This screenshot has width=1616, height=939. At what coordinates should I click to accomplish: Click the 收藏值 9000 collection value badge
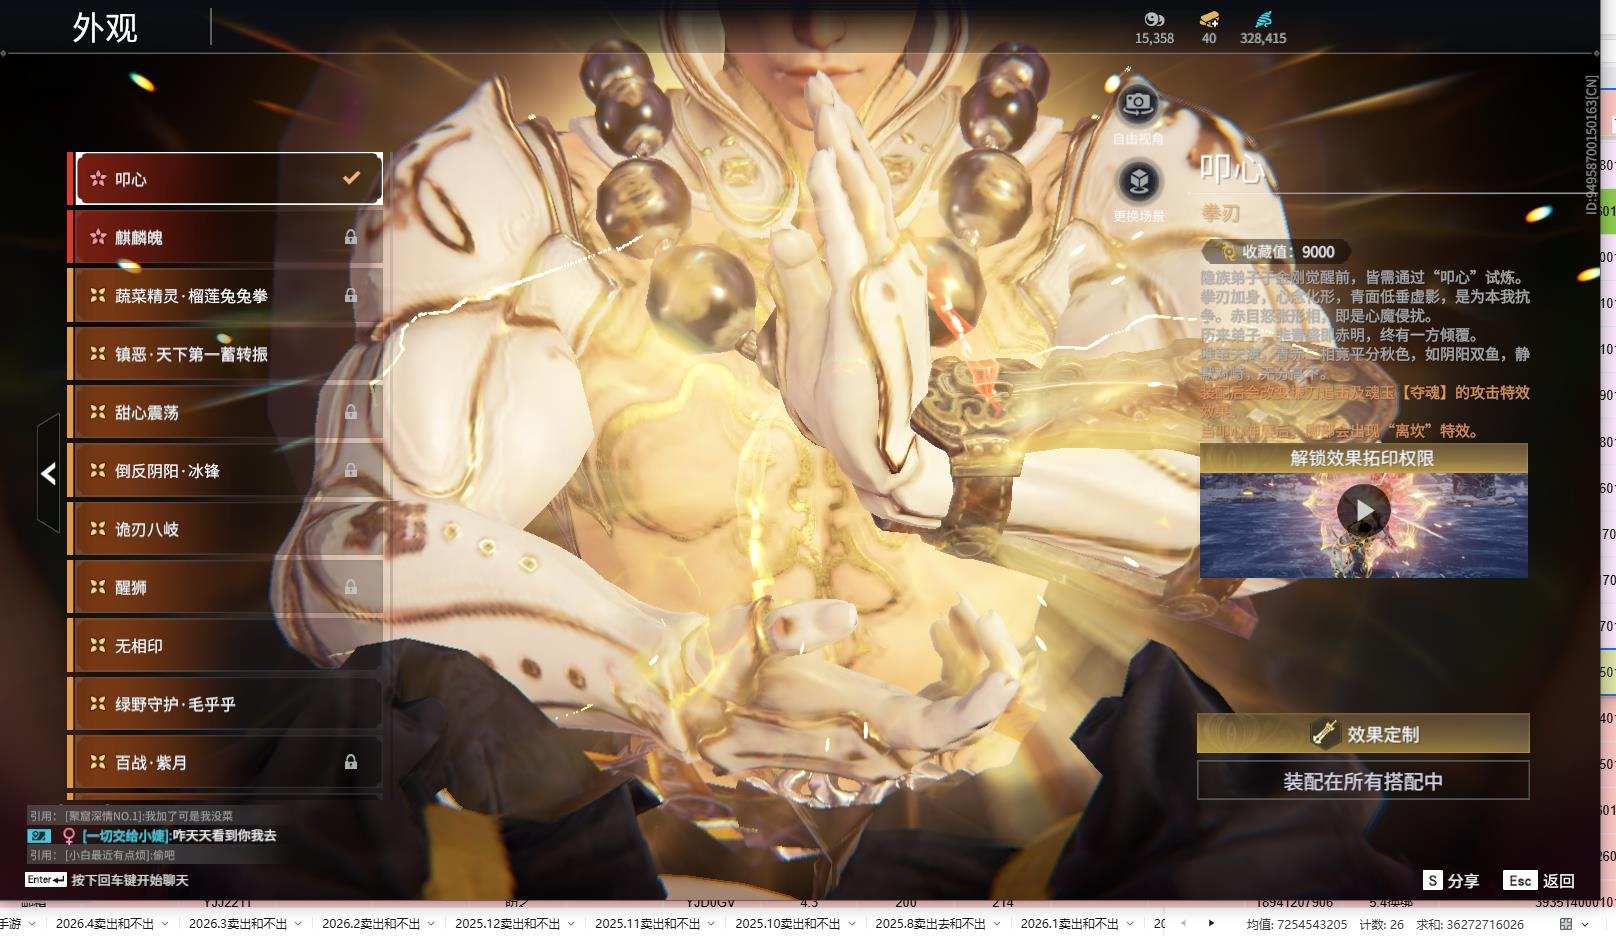[x=1276, y=252]
